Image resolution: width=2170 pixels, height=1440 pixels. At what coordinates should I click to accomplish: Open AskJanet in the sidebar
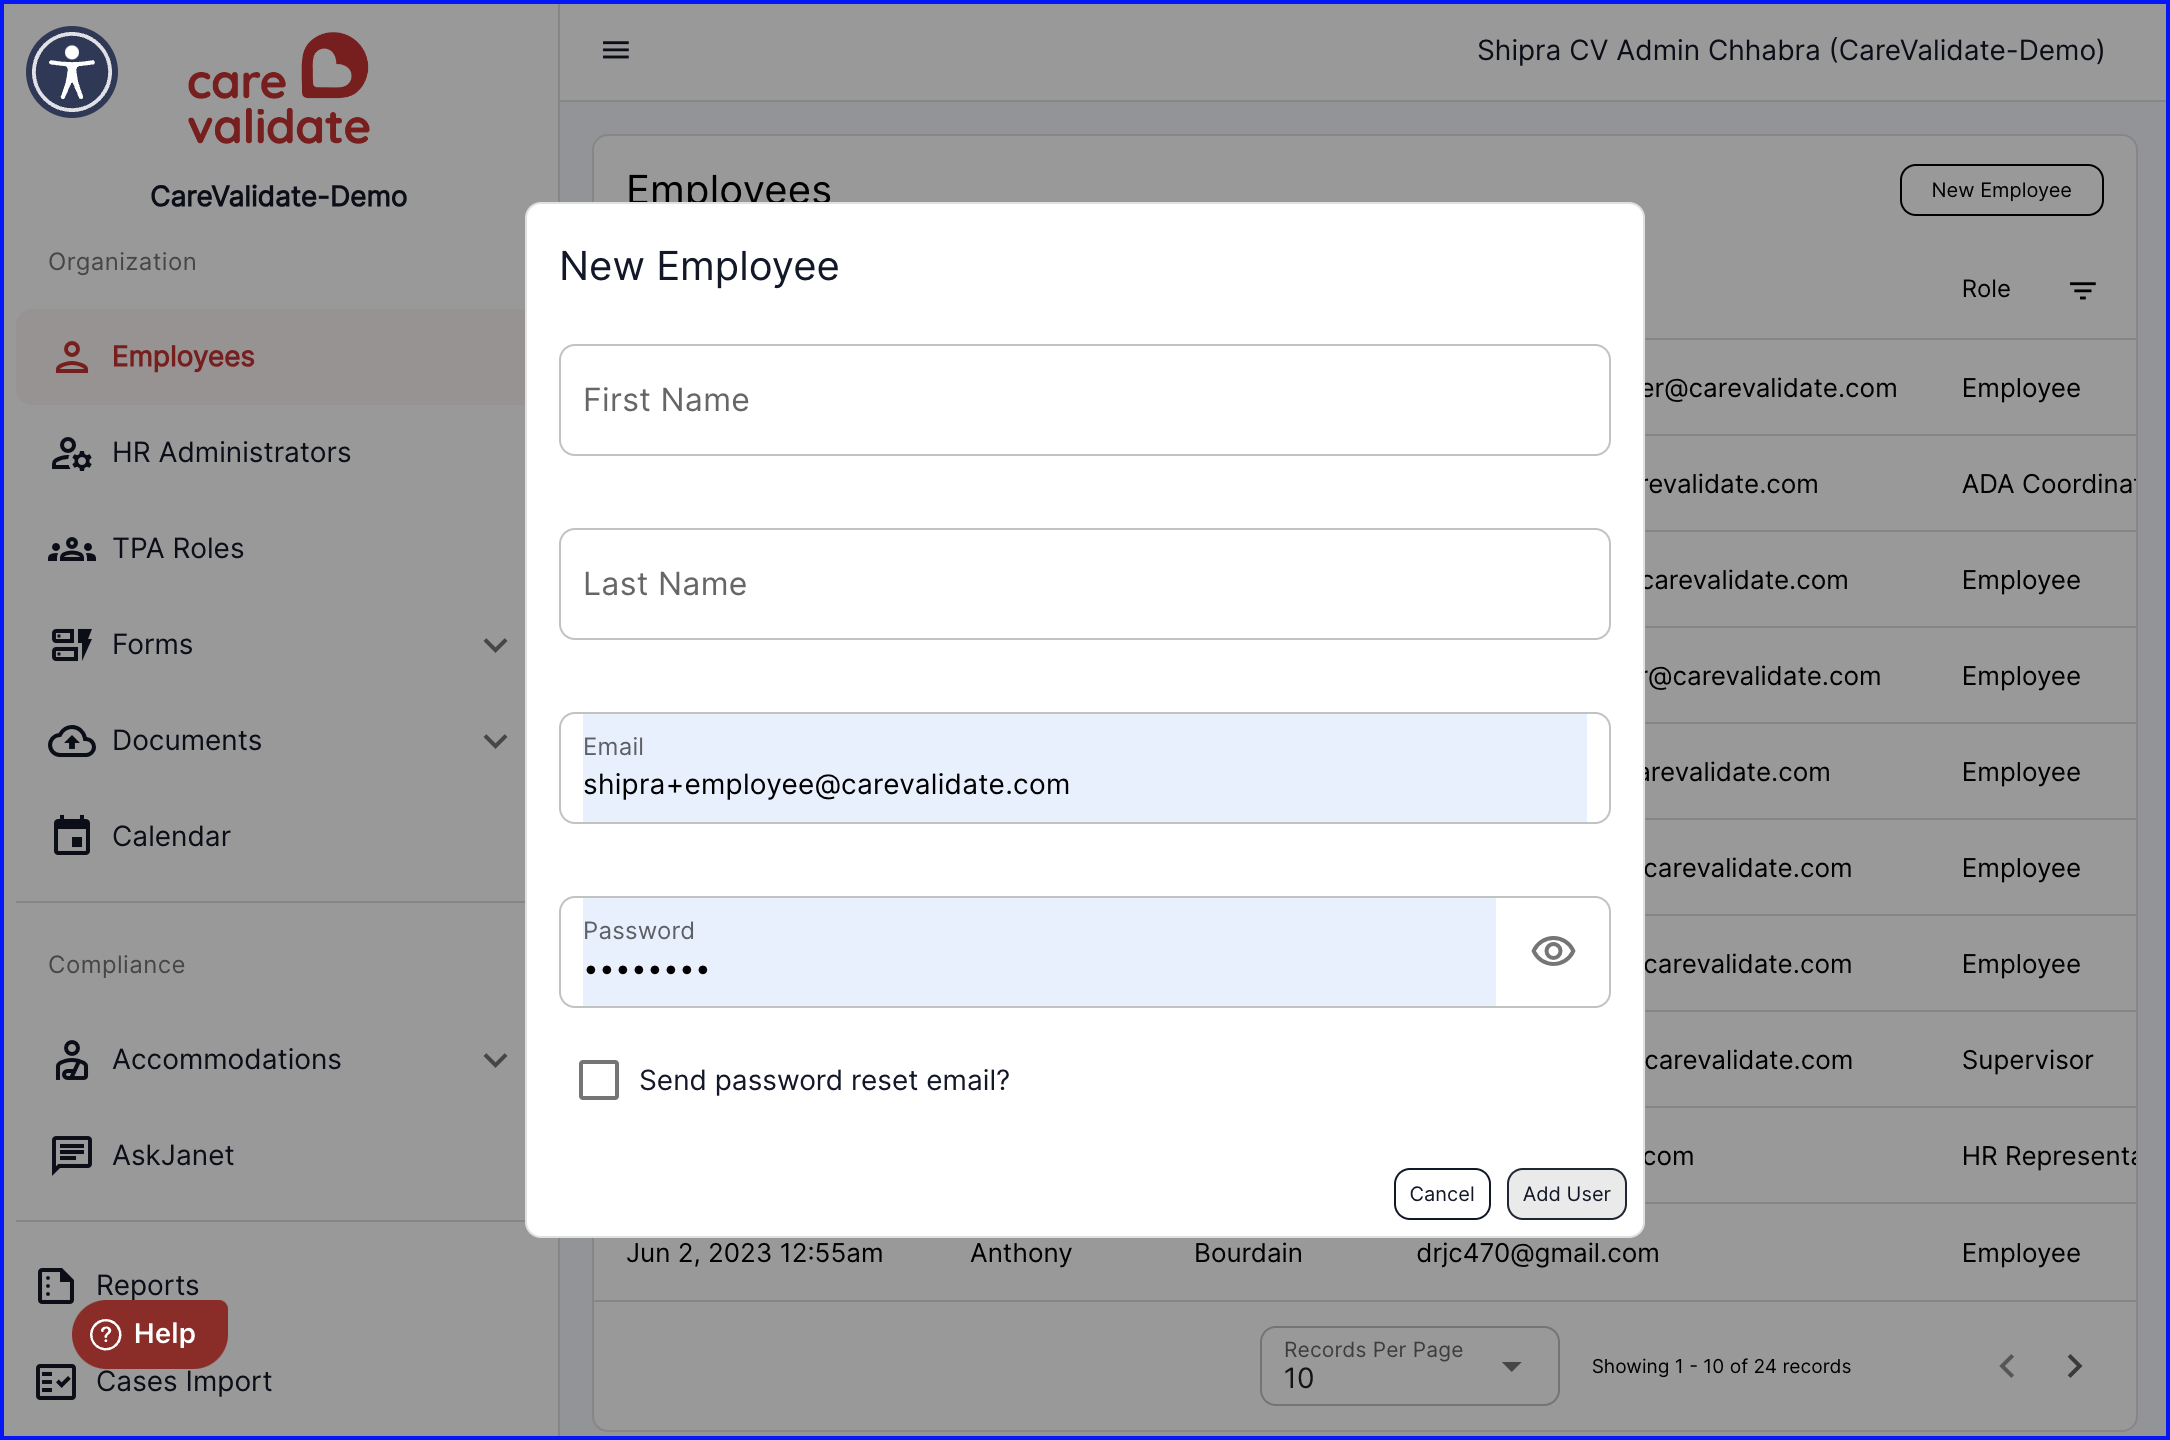(x=271, y=1155)
